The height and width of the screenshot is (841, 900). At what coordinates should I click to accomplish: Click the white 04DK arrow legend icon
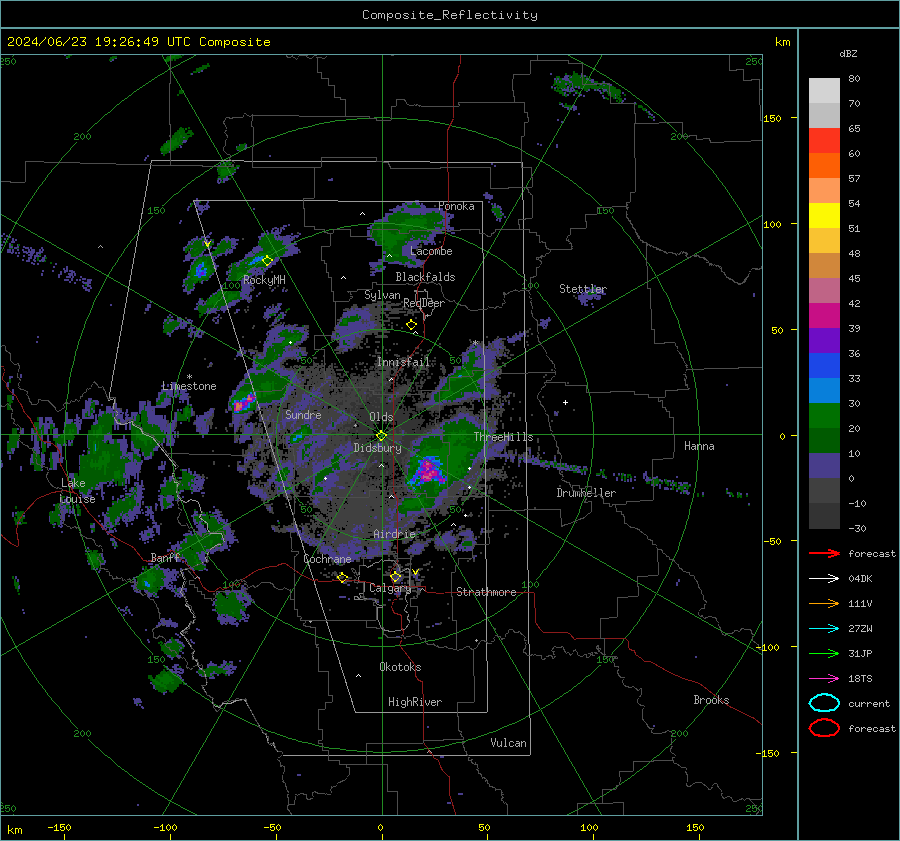[824, 579]
